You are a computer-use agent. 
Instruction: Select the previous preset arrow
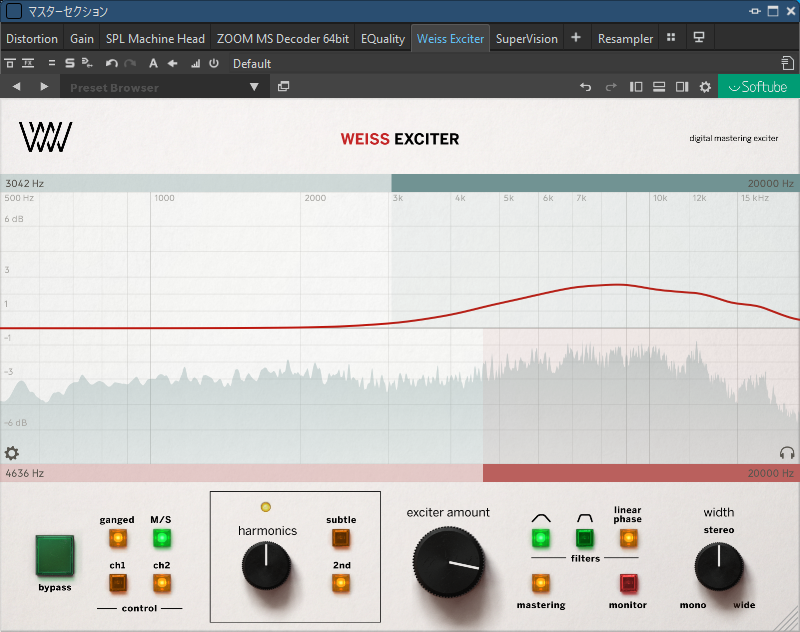(x=17, y=87)
